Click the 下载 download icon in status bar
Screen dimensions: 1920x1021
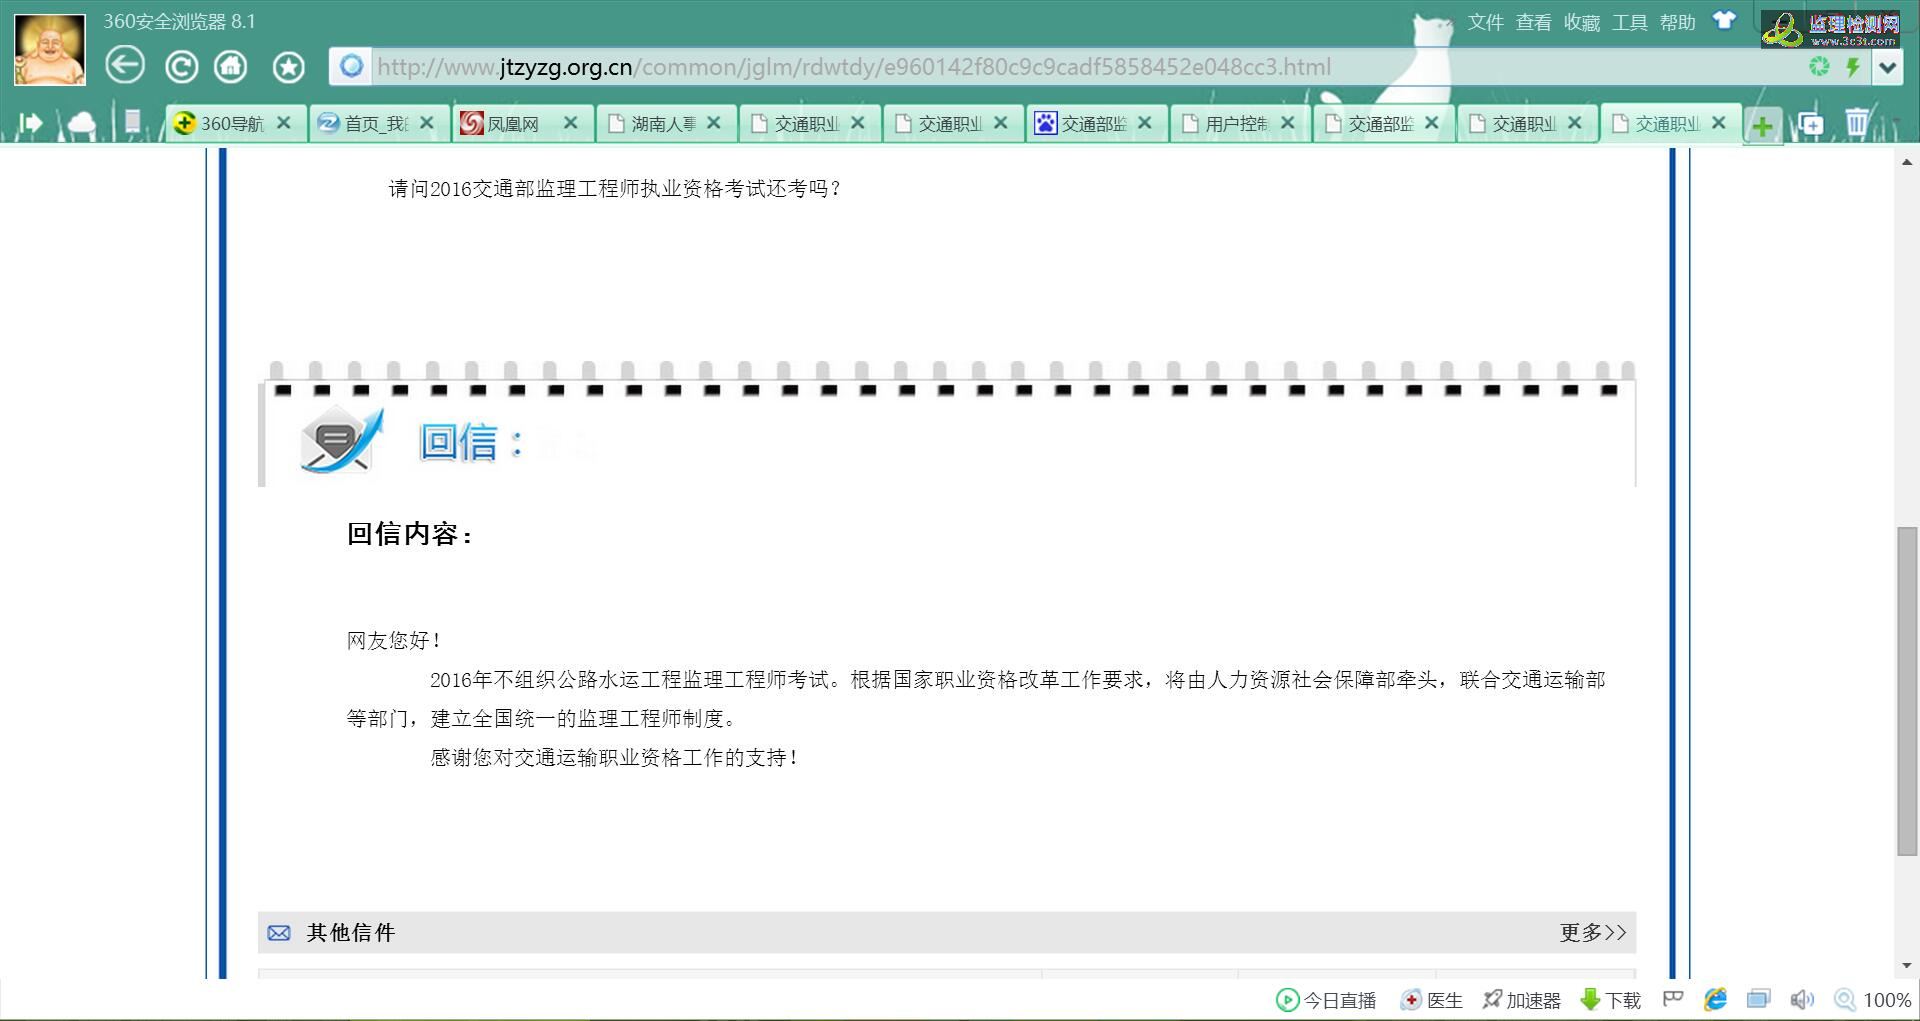coord(1610,999)
